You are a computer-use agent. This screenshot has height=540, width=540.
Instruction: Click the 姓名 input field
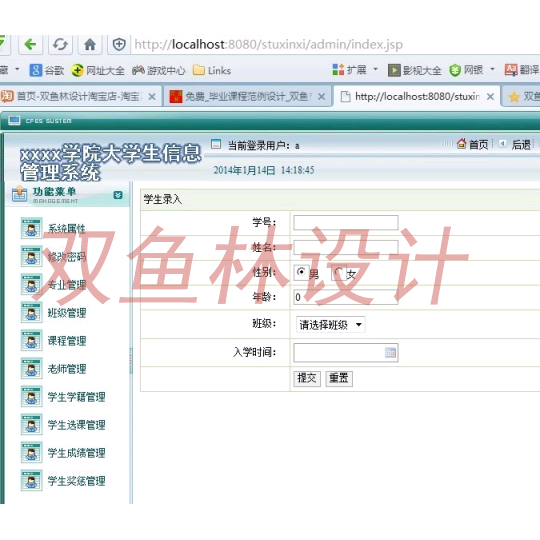[346, 248]
